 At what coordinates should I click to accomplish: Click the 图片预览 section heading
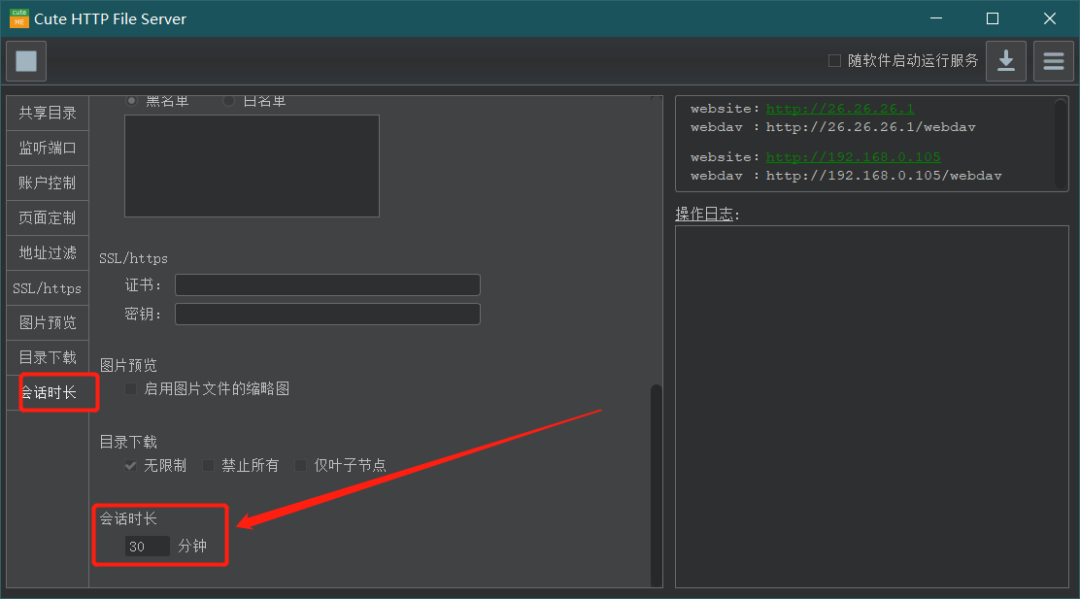pyautogui.click(x=128, y=365)
